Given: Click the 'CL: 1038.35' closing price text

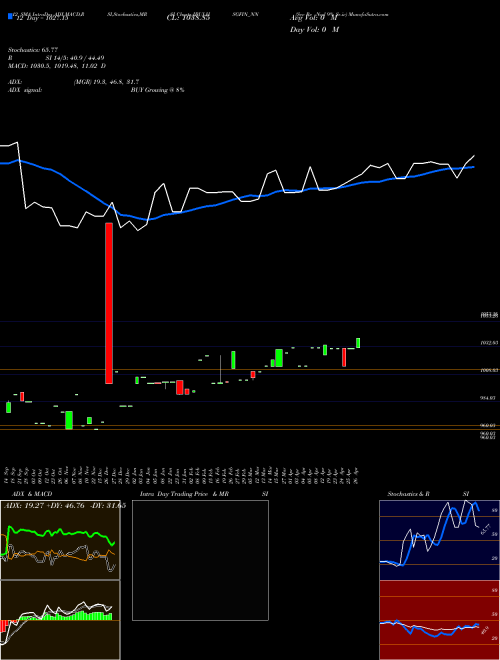Looking at the screenshot, I should tap(188, 19).
